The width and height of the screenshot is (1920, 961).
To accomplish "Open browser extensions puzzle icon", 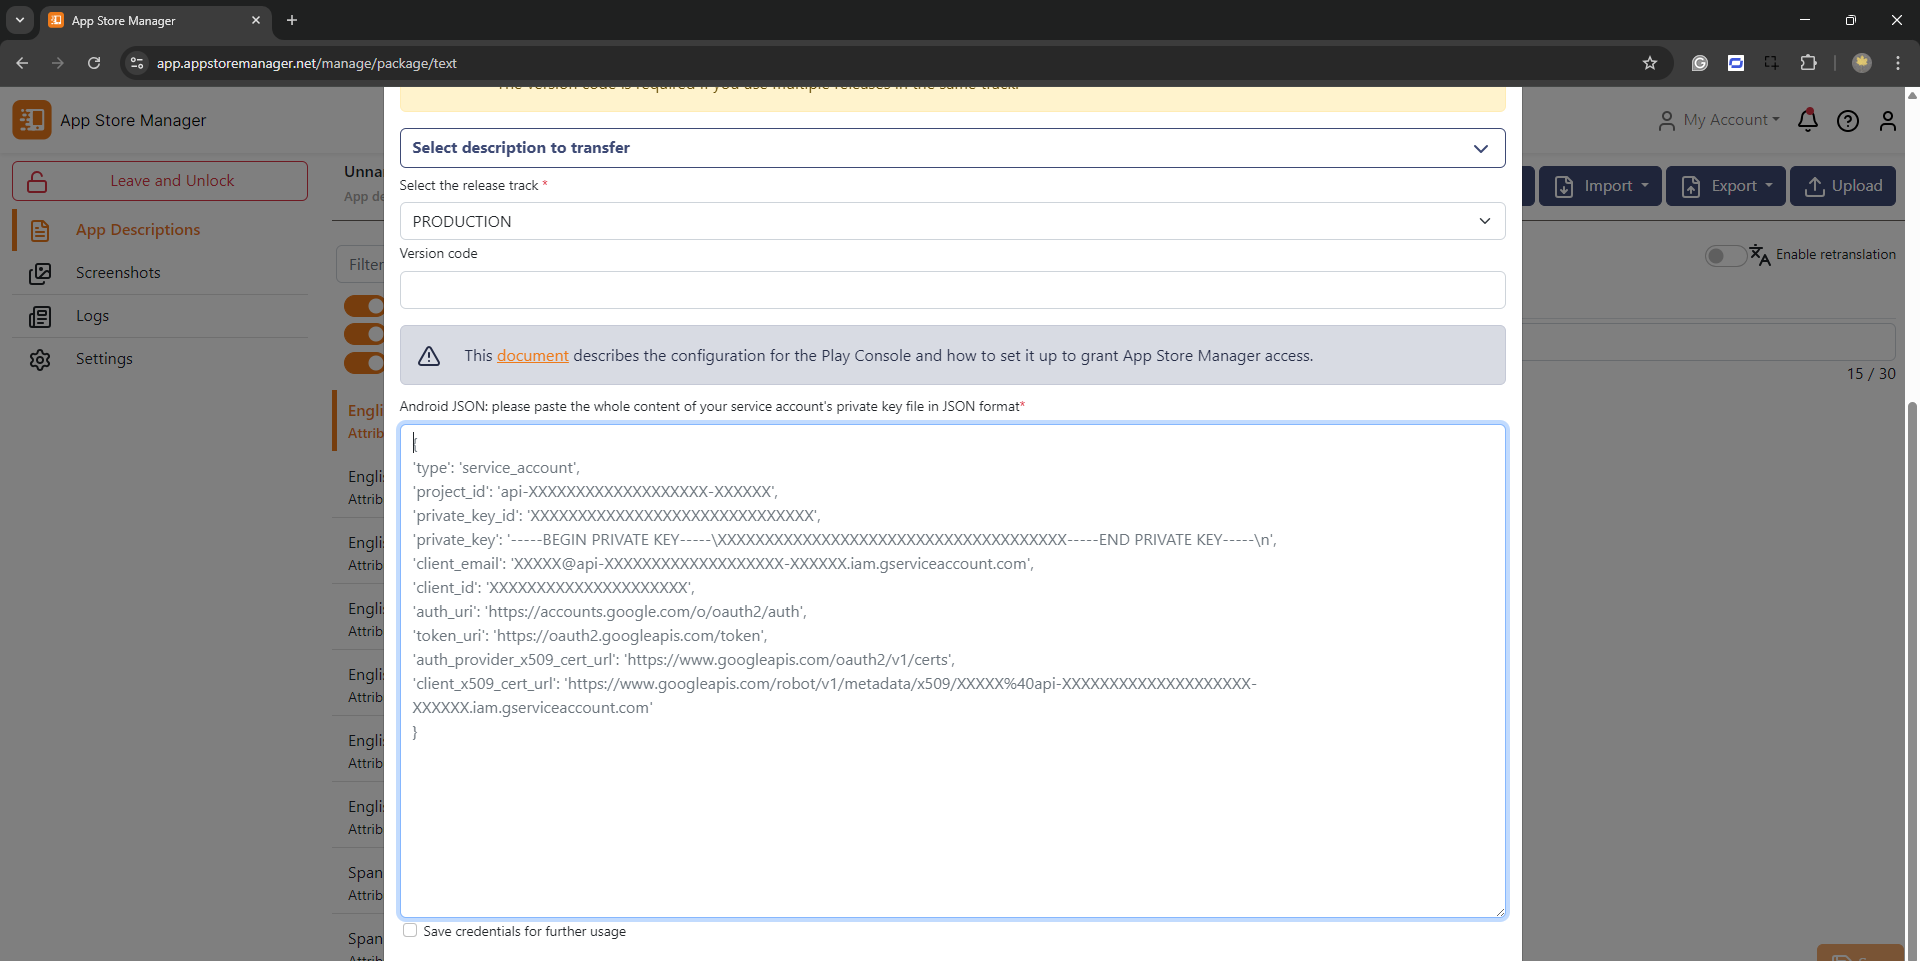I will [x=1808, y=63].
